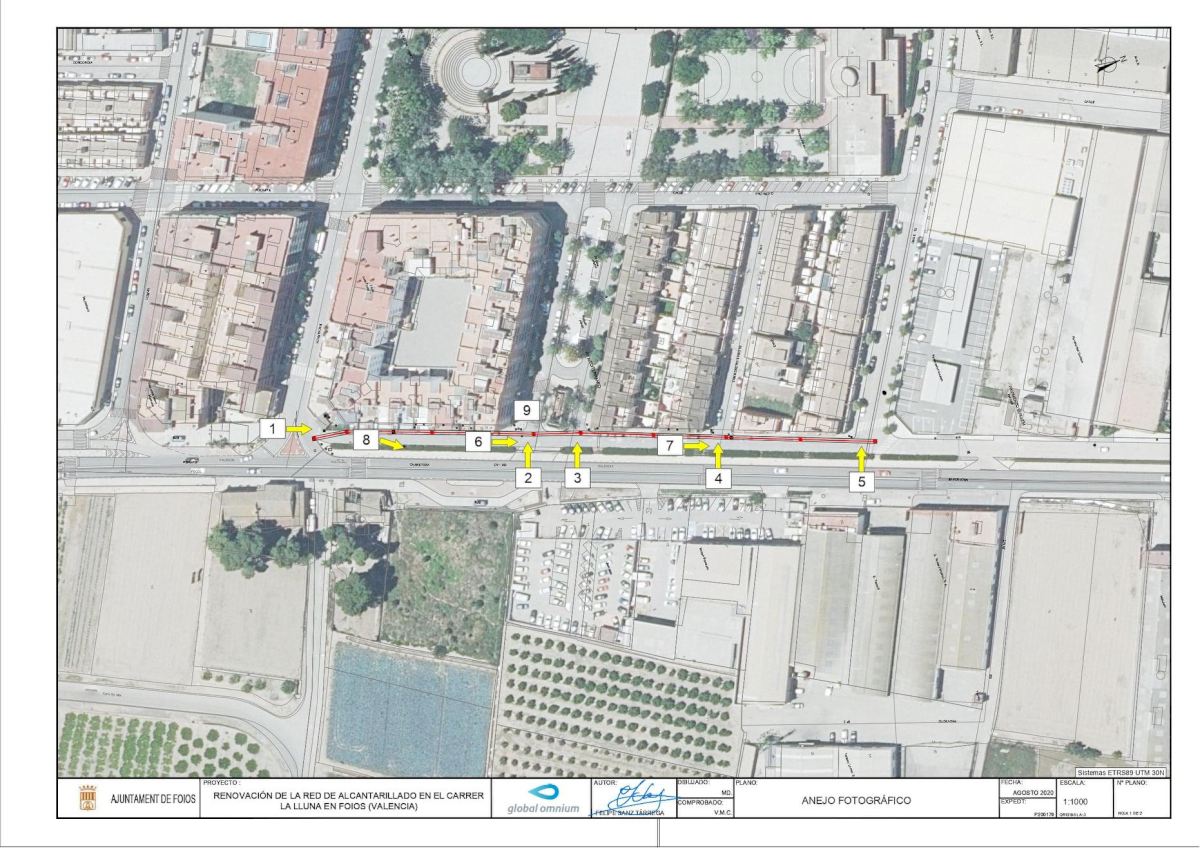Viewport: 1200px width, 848px height.
Task: Select the yellow arrow next to marker 8
Action: tap(392, 445)
